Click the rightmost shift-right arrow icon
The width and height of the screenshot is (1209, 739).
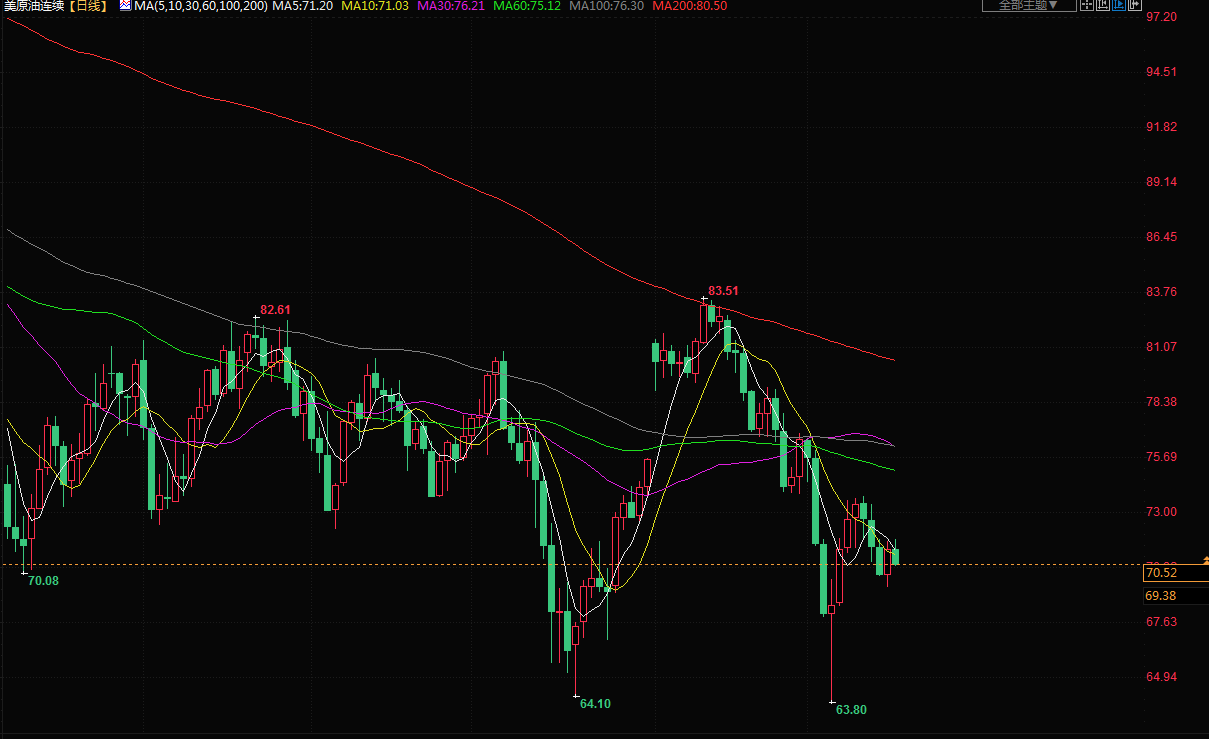tap(1135, 5)
